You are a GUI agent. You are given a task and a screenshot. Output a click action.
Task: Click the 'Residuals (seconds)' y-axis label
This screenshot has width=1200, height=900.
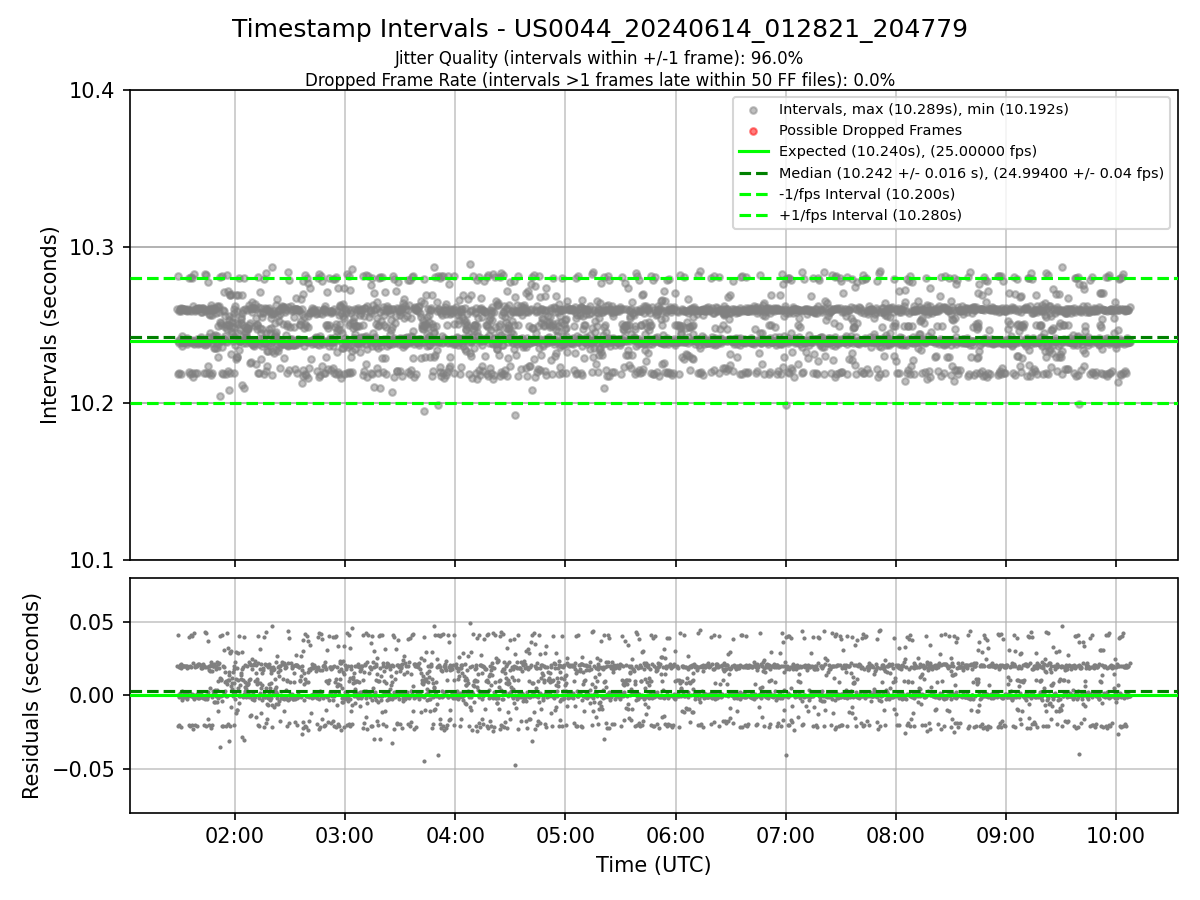click(31, 696)
